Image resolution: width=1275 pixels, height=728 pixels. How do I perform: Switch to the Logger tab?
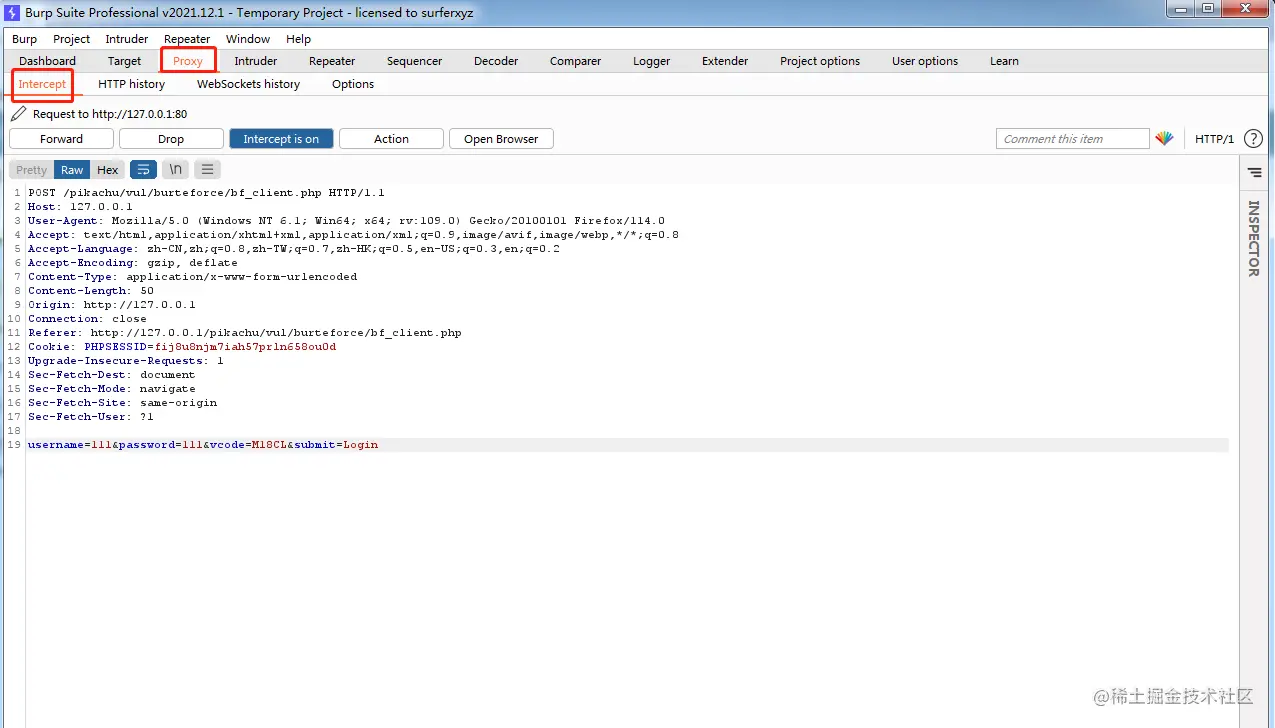click(652, 61)
